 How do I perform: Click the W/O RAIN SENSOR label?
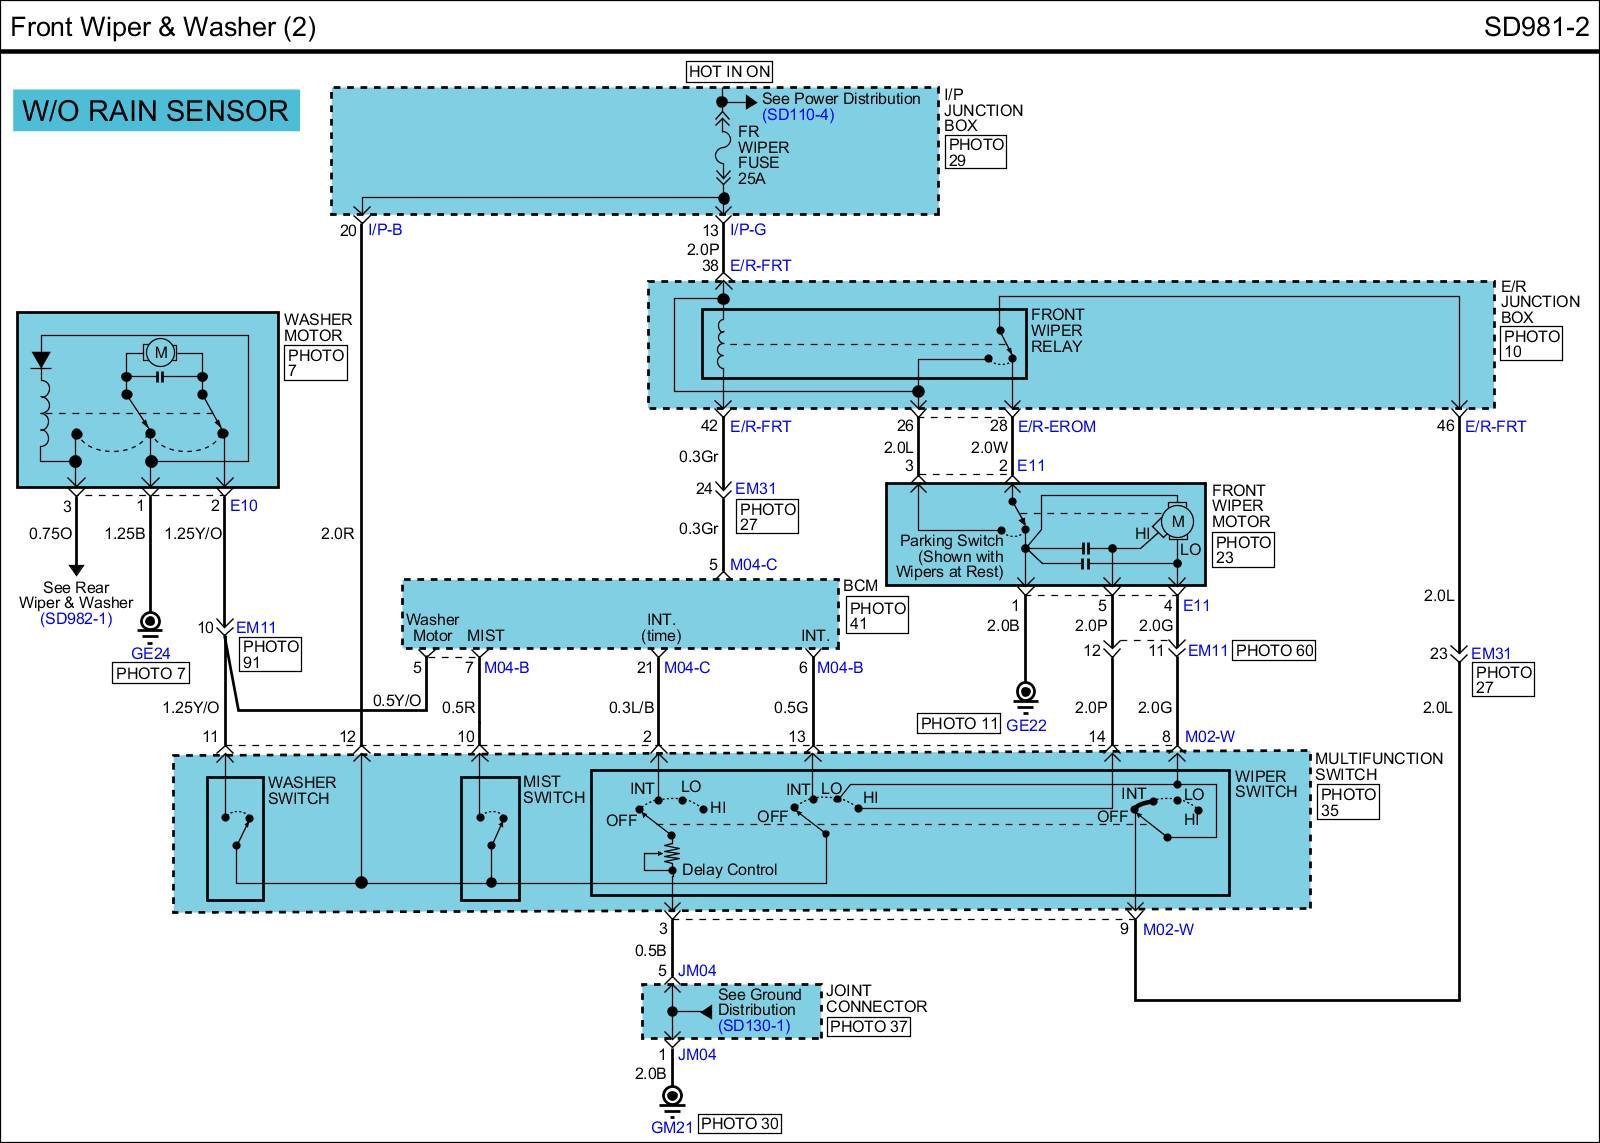pyautogui.click(x=156, y=110)
